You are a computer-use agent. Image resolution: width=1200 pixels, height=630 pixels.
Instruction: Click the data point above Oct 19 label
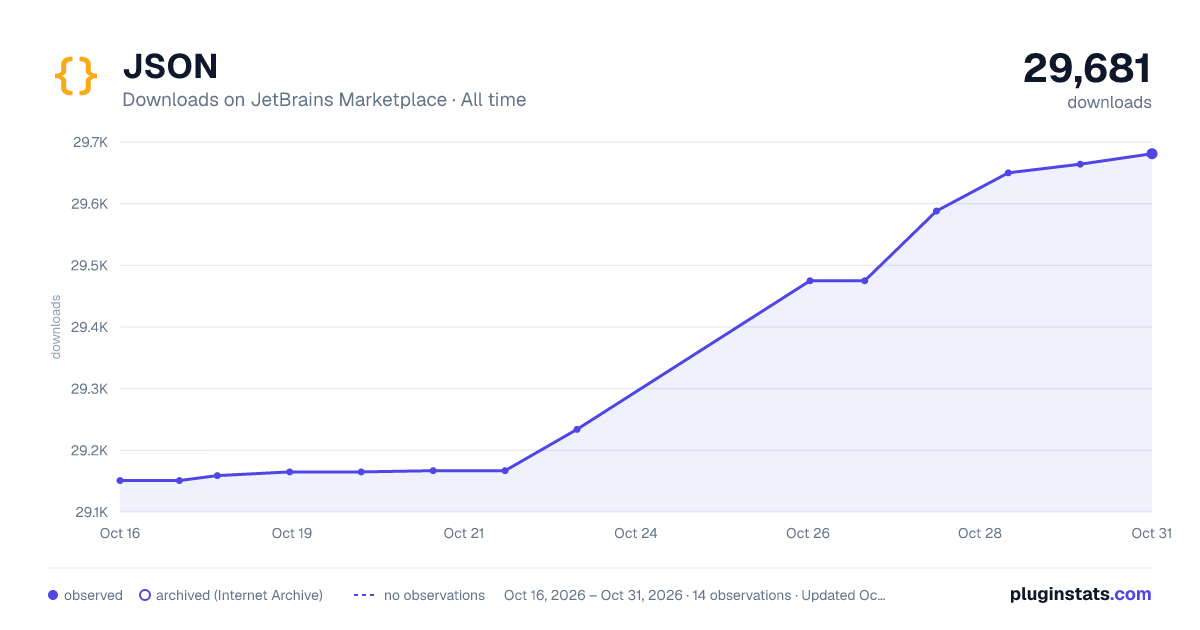[x=290, y=472]
